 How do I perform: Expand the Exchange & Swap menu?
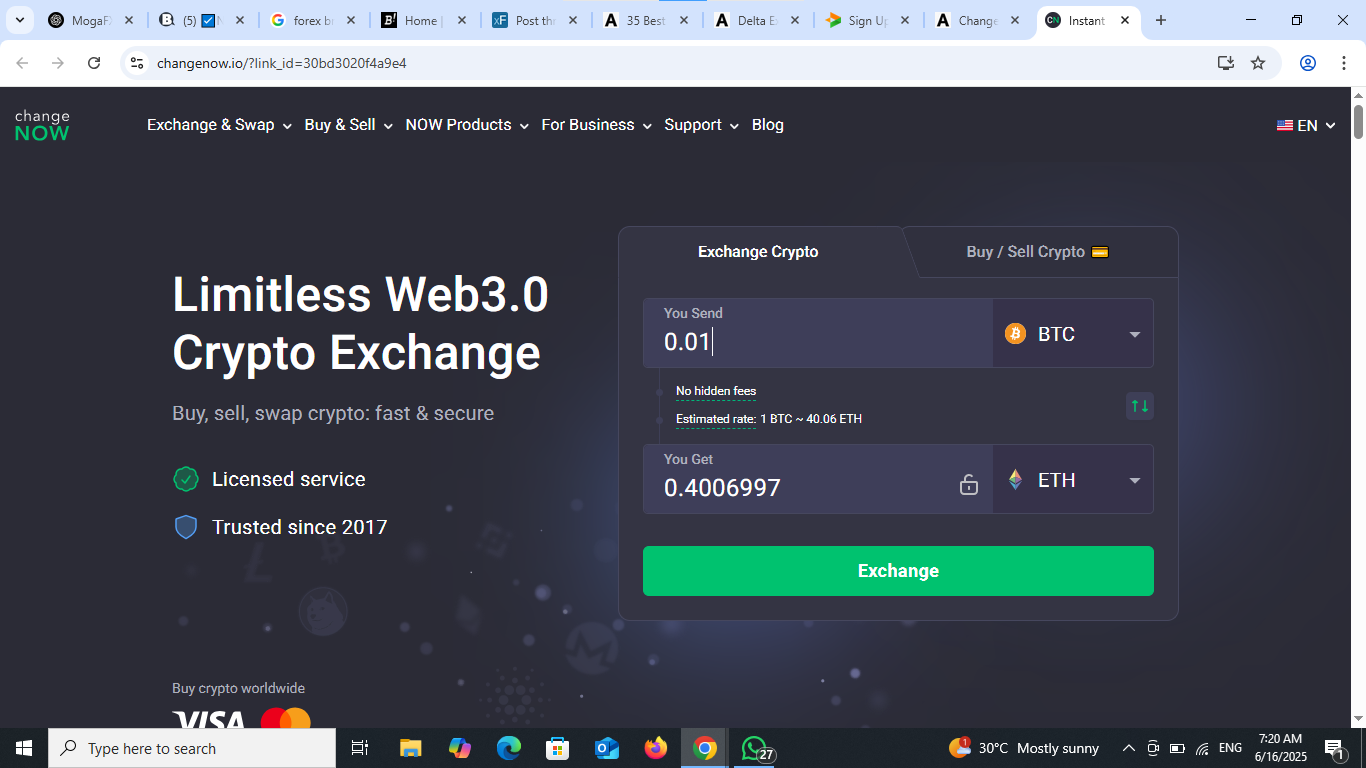pyautogui.click(x=219, y=125)
